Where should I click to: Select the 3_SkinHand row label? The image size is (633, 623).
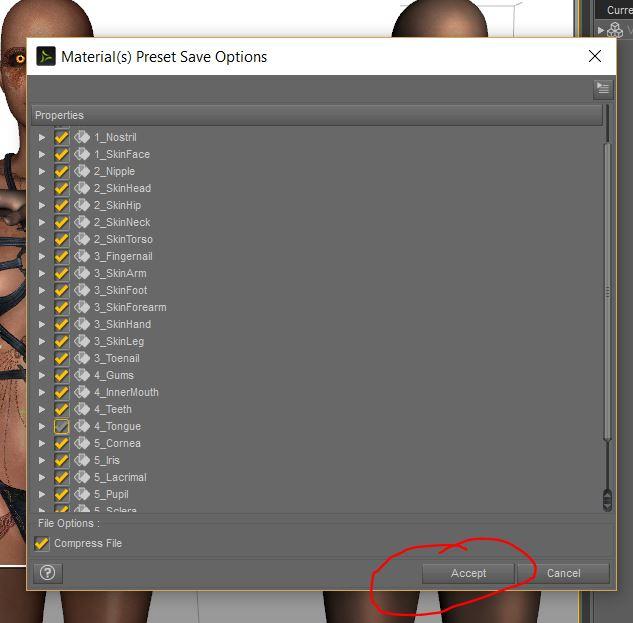click(123, 324)
